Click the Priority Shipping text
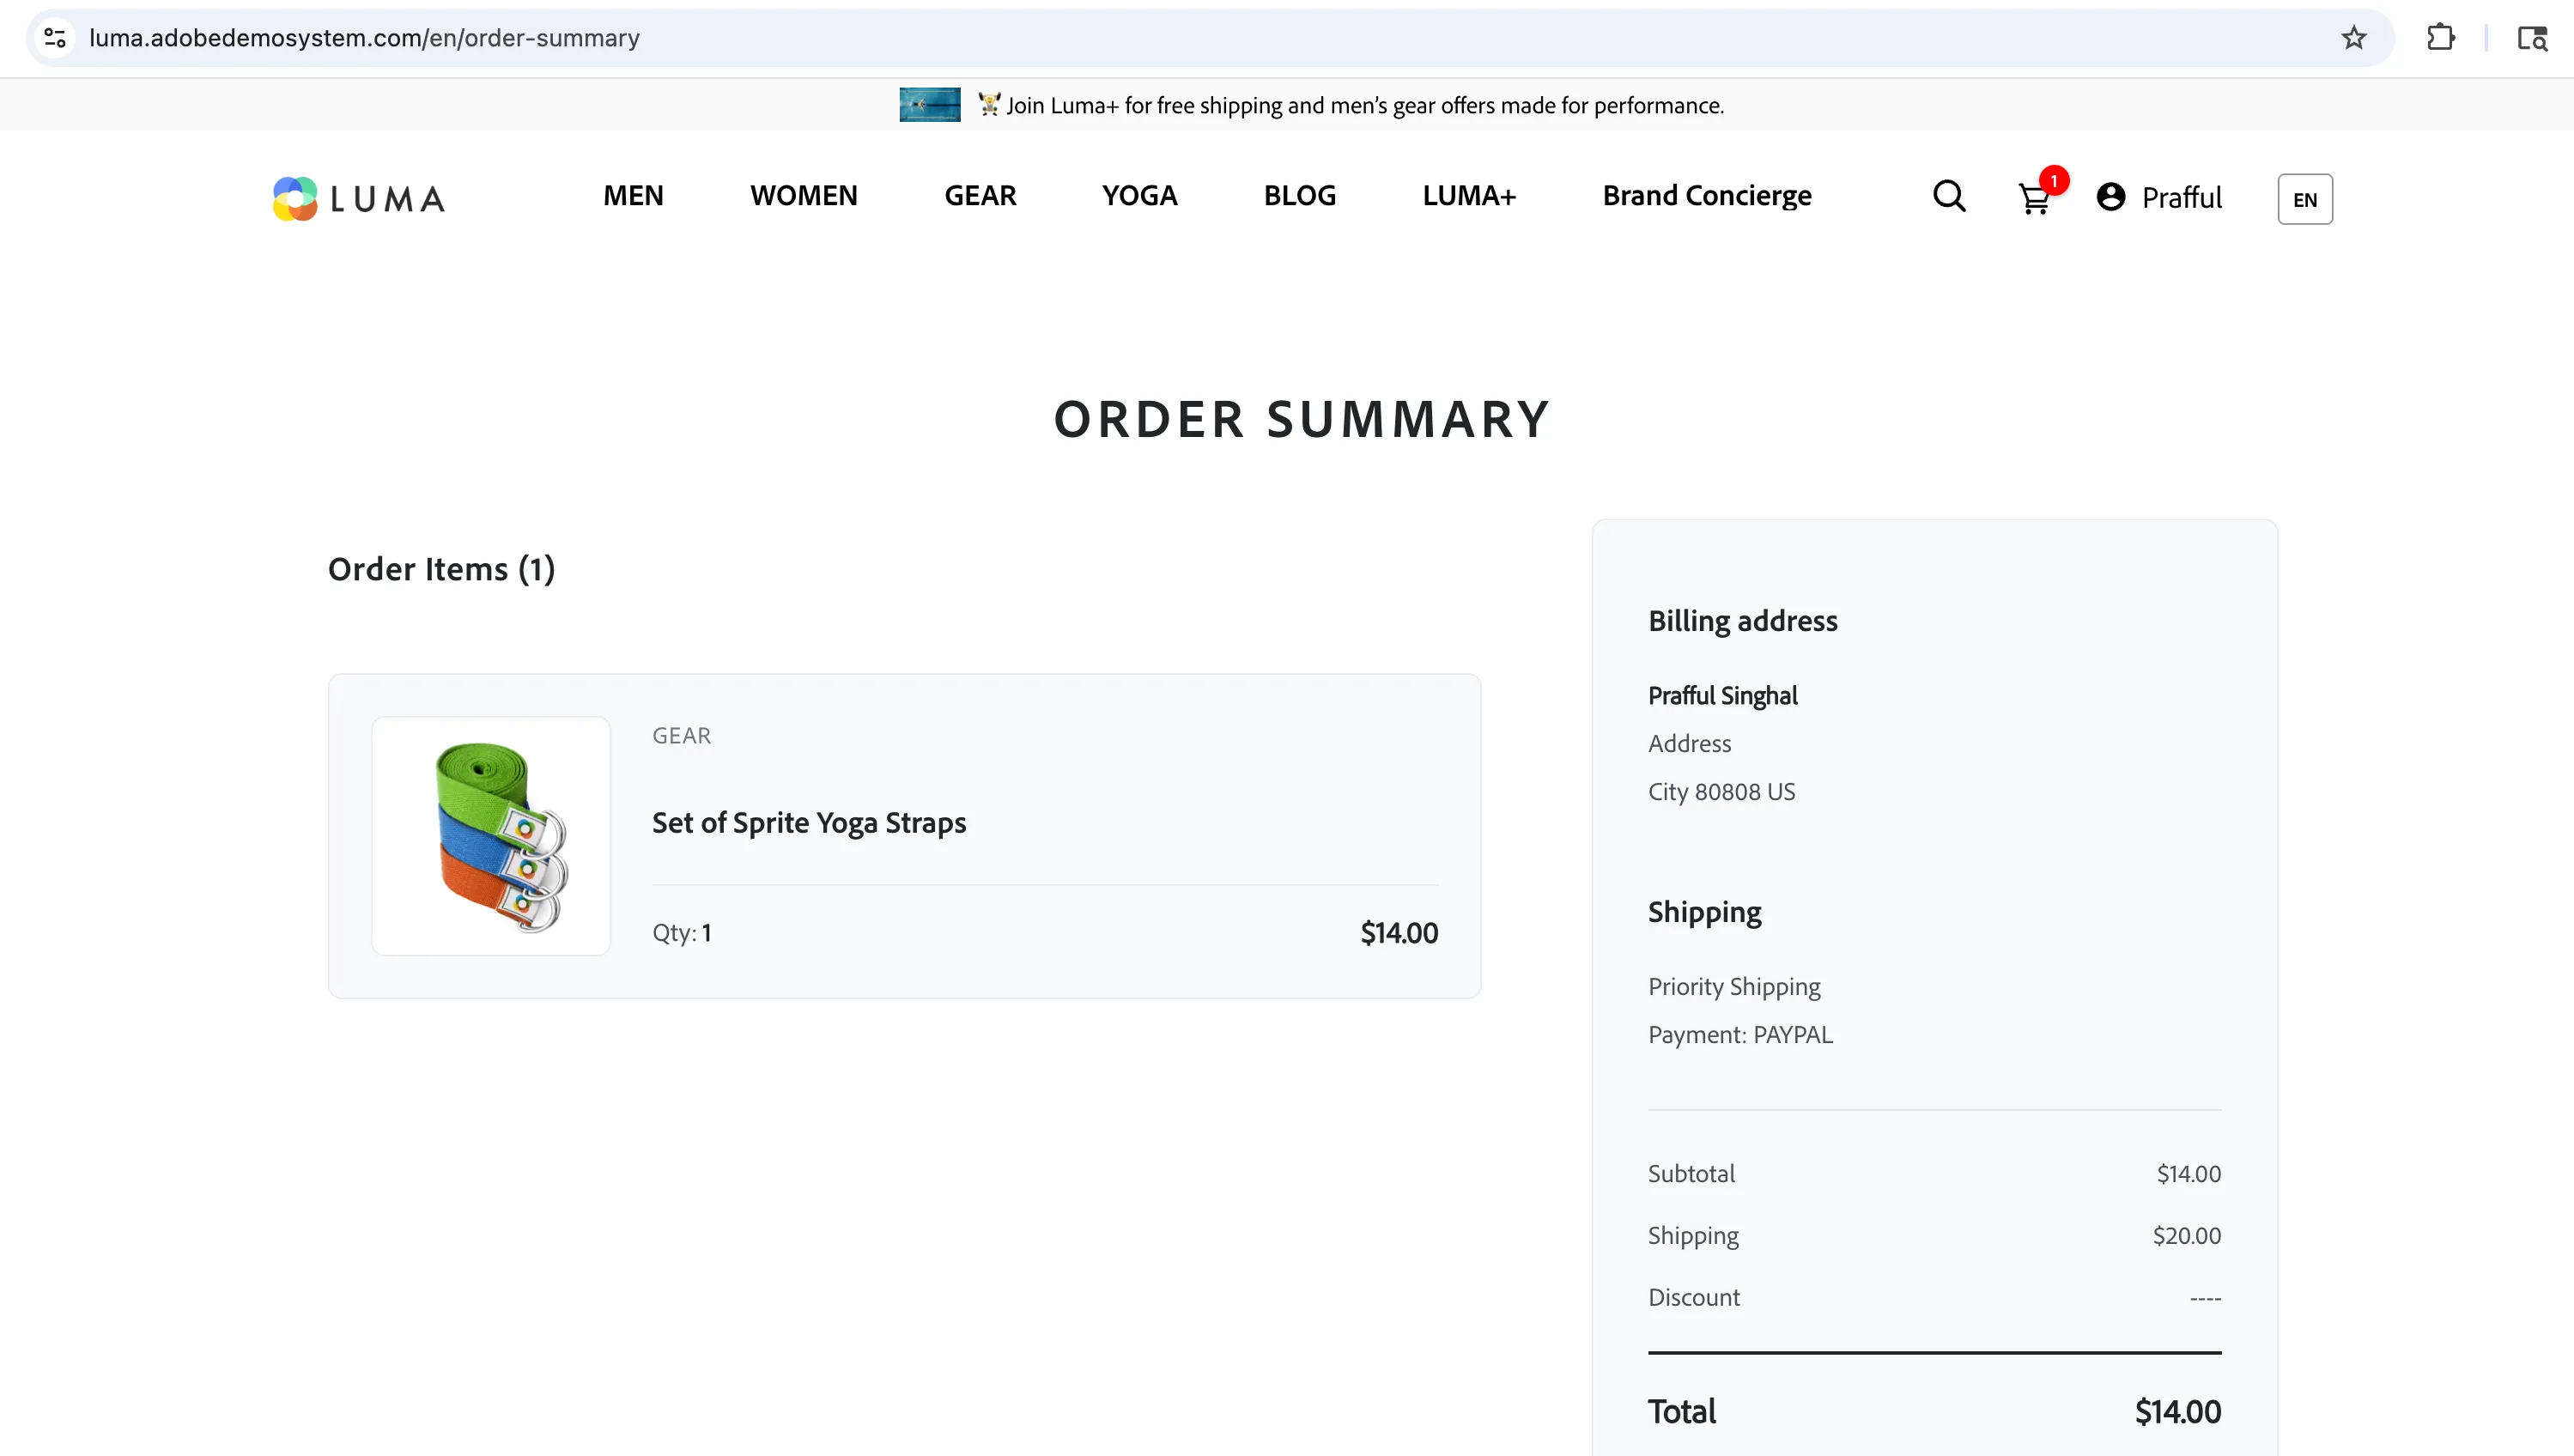 click(1734, 987)
